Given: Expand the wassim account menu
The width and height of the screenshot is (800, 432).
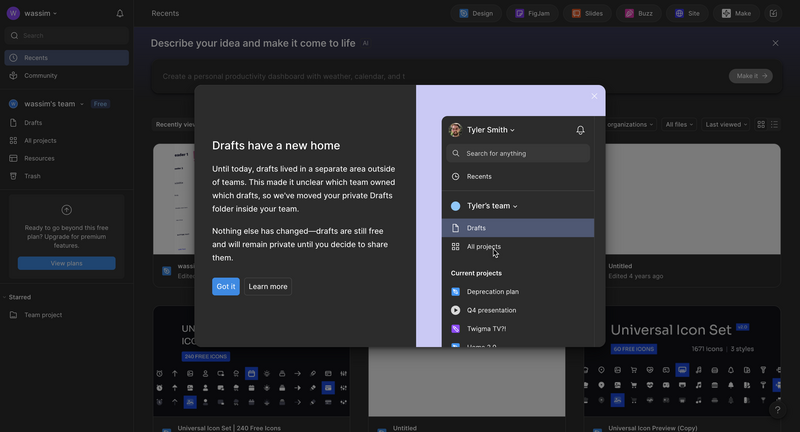Looking at the screenshot, I should (40, 13).
